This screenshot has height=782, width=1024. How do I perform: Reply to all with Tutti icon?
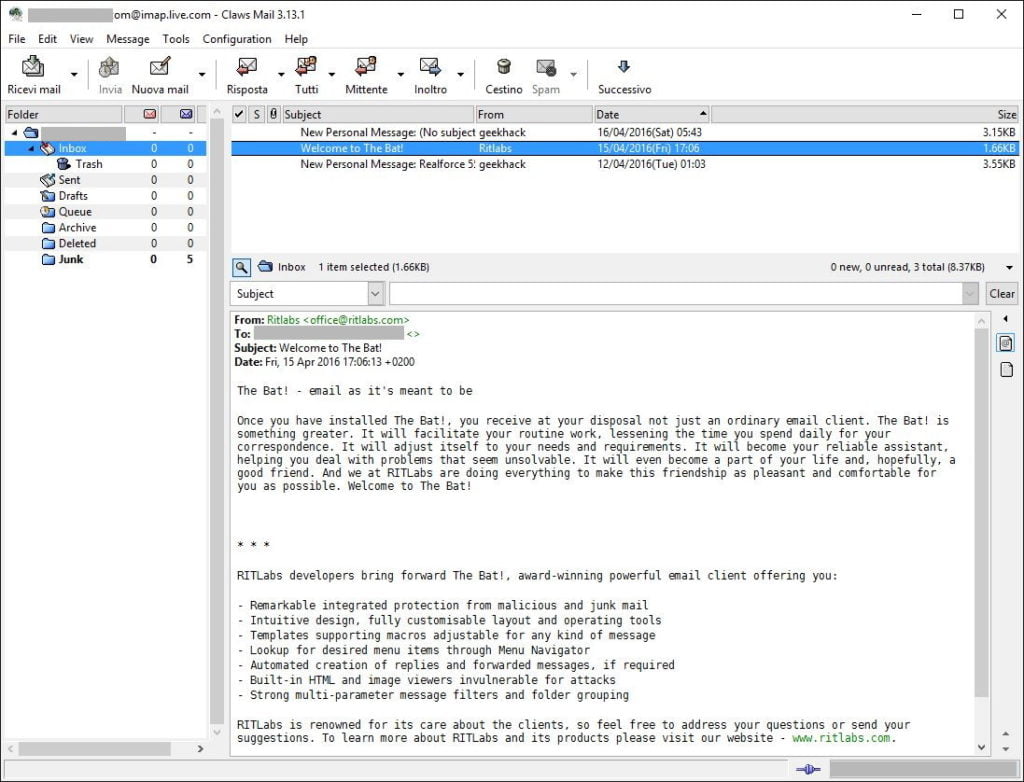(x=306, y=68)
